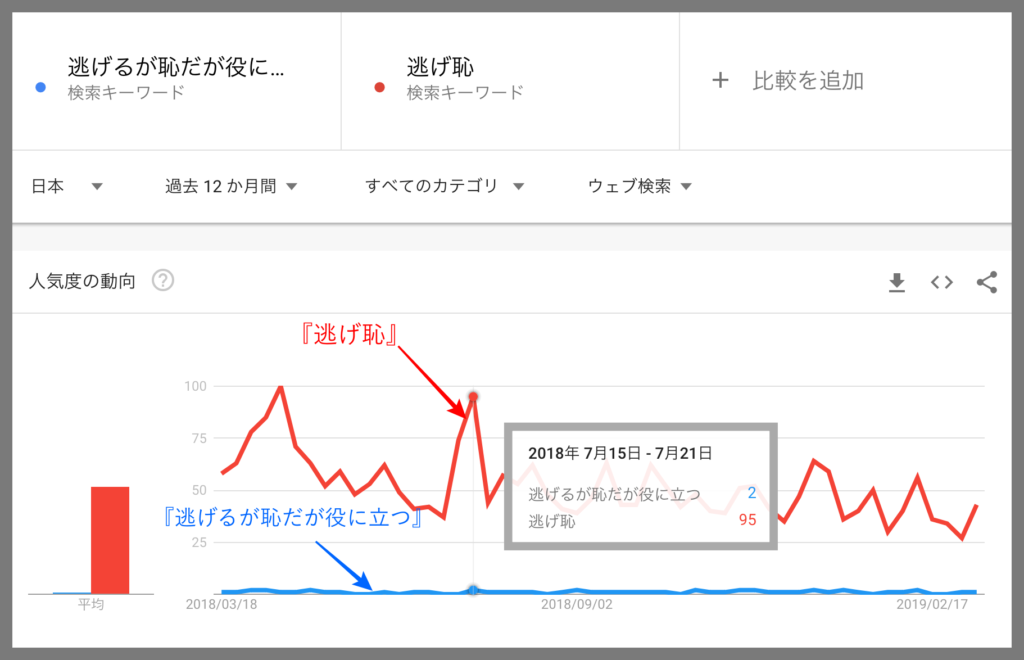Select the 逃げるが恥だが役に… search term box
Image resolution: width=1024 pixels, height=660 pixels.
click(x=176, y=80)
